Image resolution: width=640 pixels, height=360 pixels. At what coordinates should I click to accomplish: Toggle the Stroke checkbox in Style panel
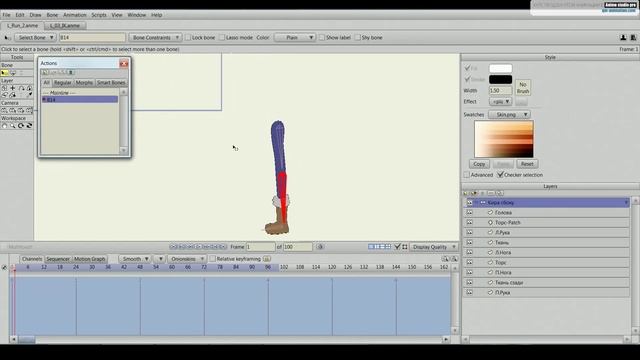coord(467,79)
